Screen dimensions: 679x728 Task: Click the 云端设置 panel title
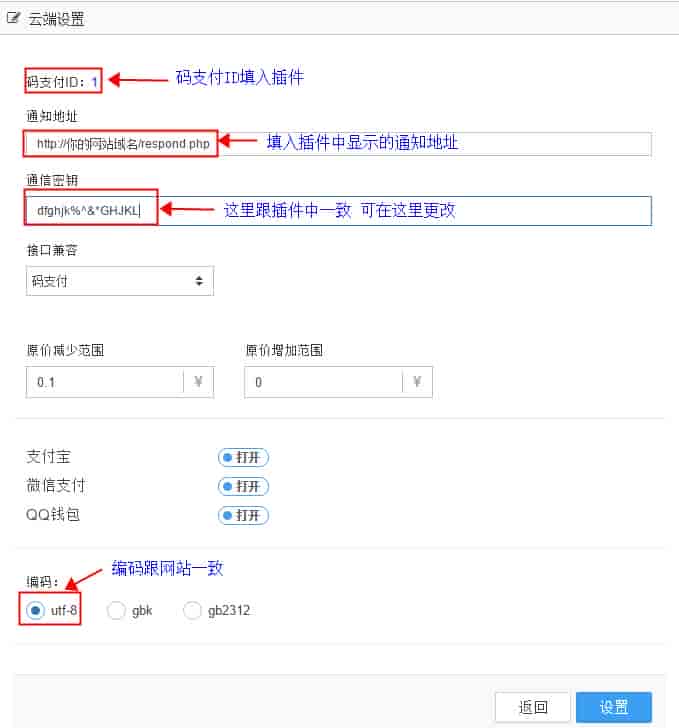coord(56,18)
